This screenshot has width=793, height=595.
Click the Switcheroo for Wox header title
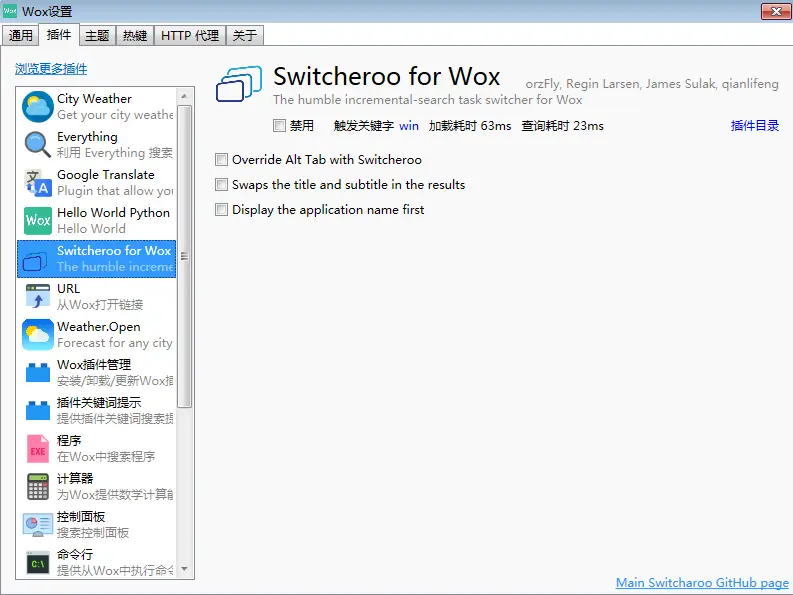[x=387, y=76]
